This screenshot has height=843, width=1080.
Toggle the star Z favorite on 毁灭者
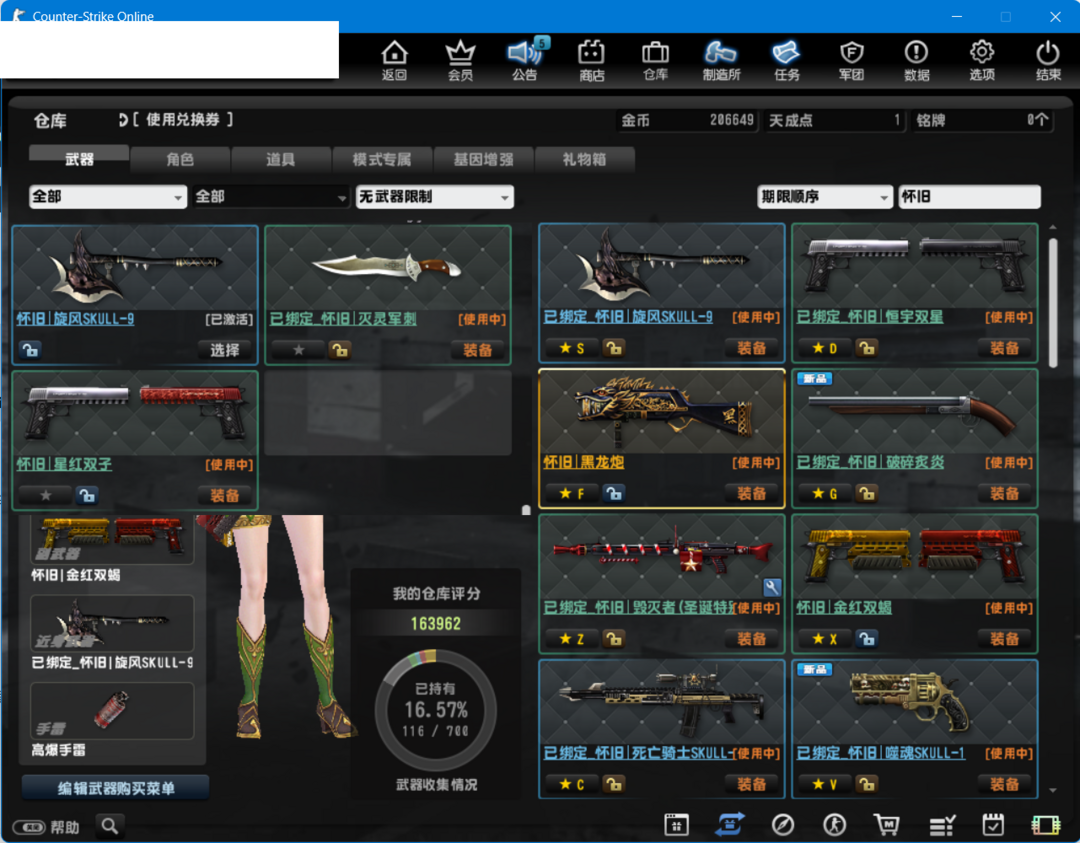point(572,639)
